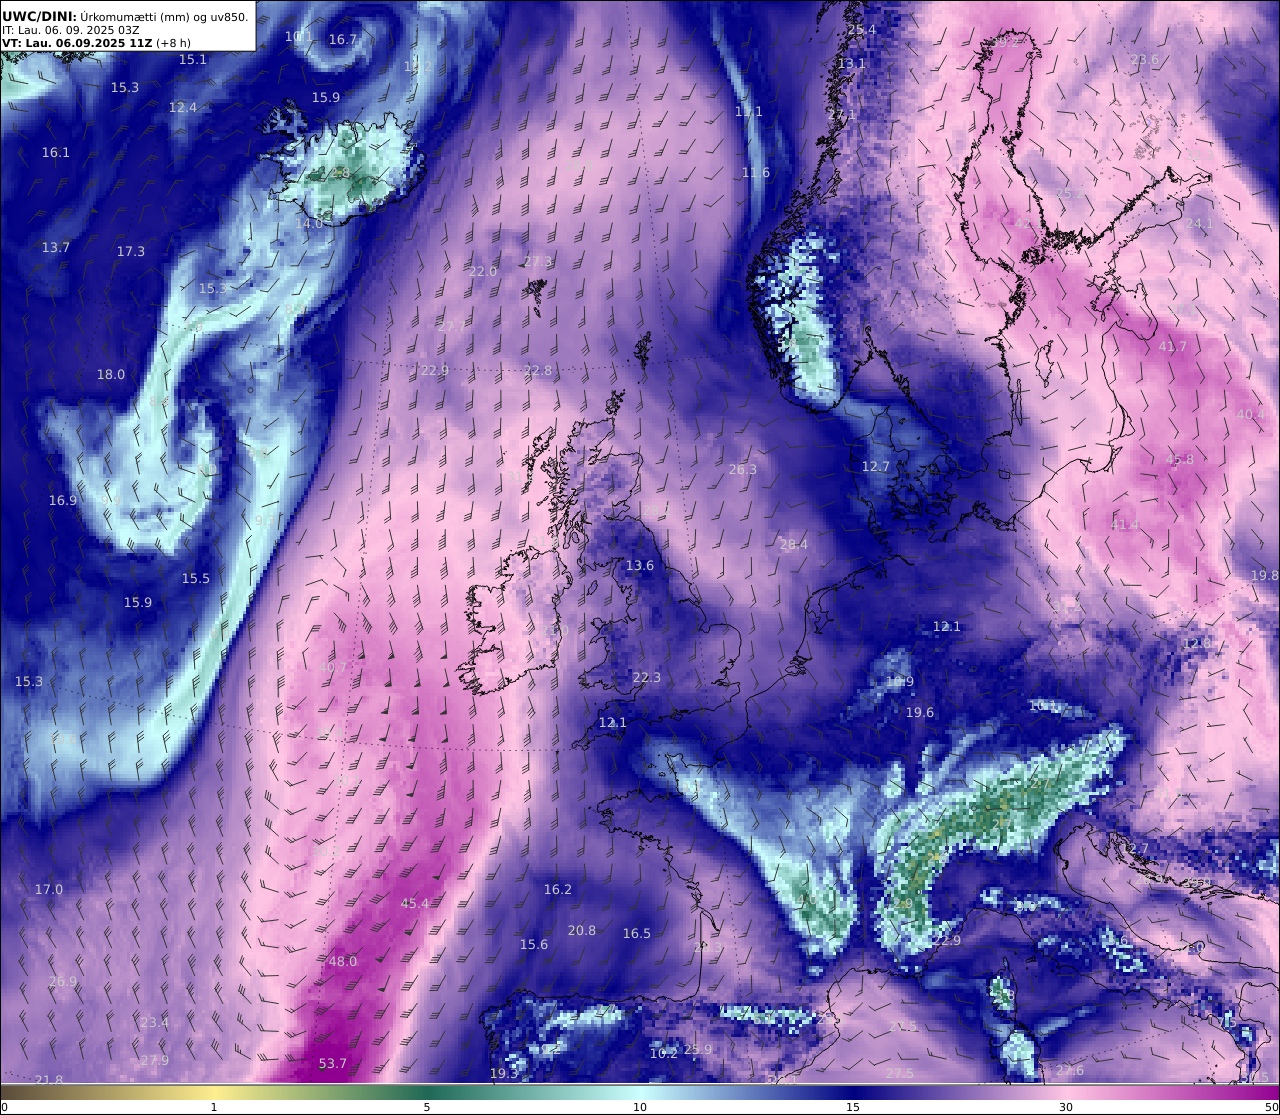Click the 18.0 map value
The height and width of the screenshot is (1115, 1280).
tap(111, 374)
